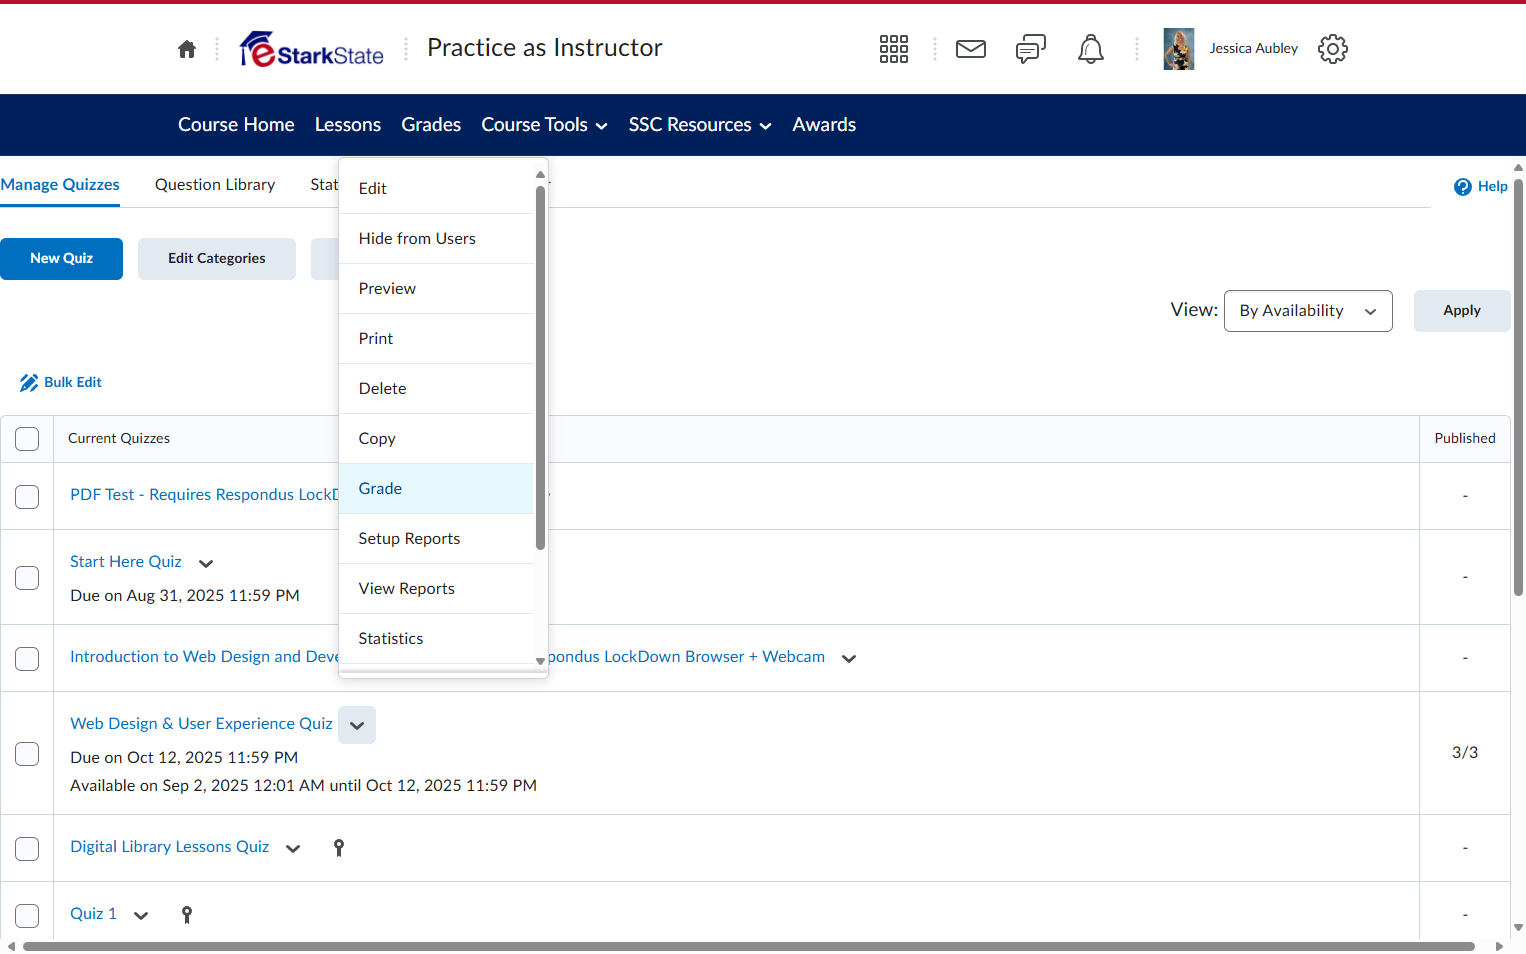
Task: Select the Digital Library Lessons Quiz checkbox
Action: 27,849
